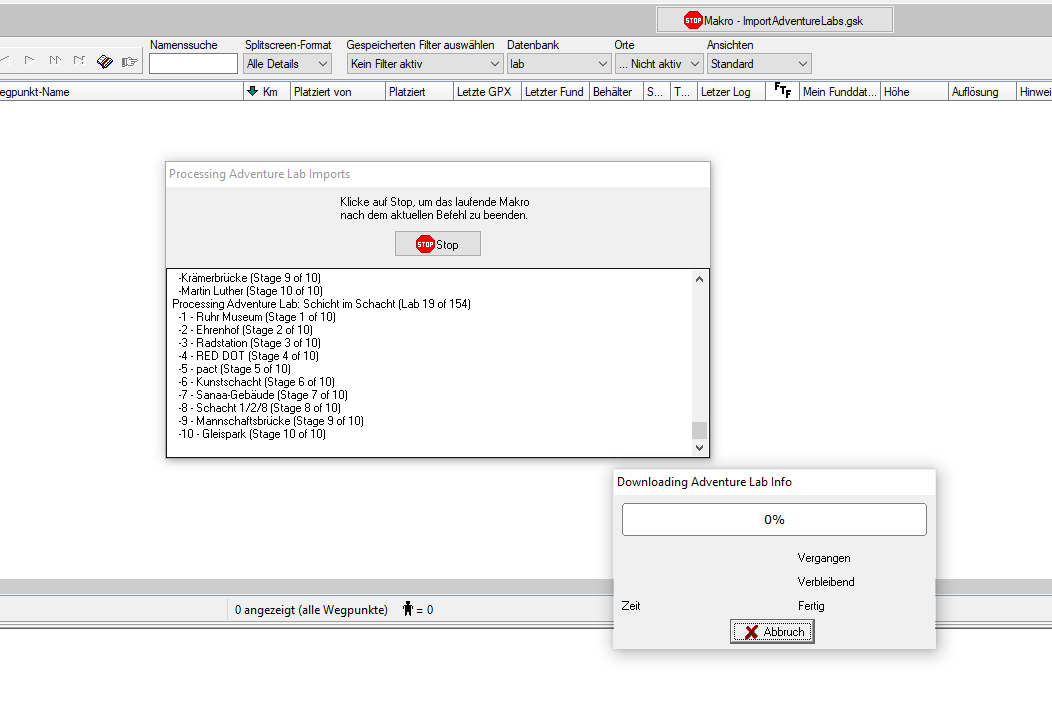Click the stop sign icon on macro button
Viewport: 1052px width, 701px height.
click(x=693, y=21)
